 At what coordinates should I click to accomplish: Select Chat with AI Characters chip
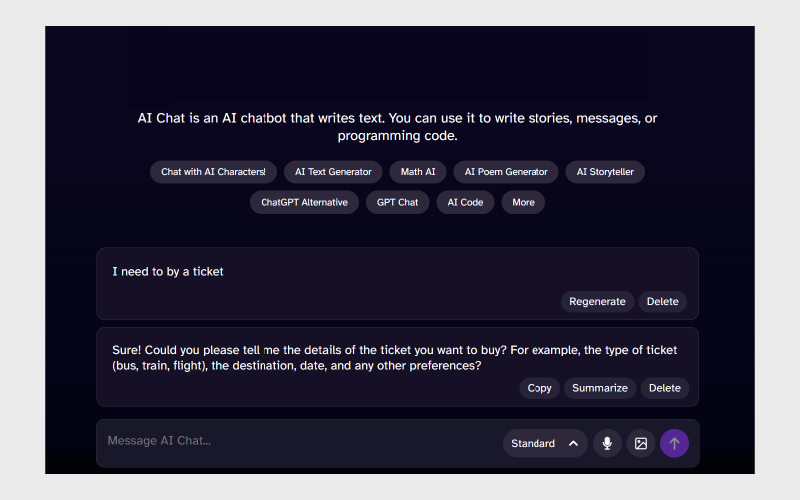(213, 172)
